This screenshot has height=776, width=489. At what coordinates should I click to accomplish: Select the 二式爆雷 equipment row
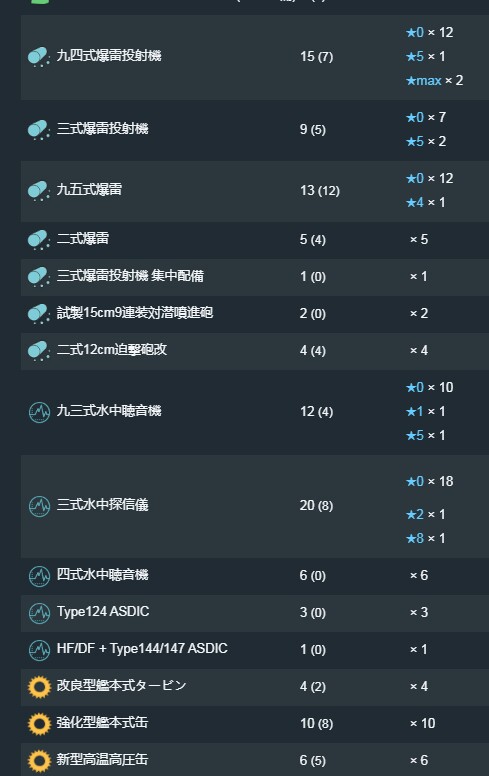[255, 240]
